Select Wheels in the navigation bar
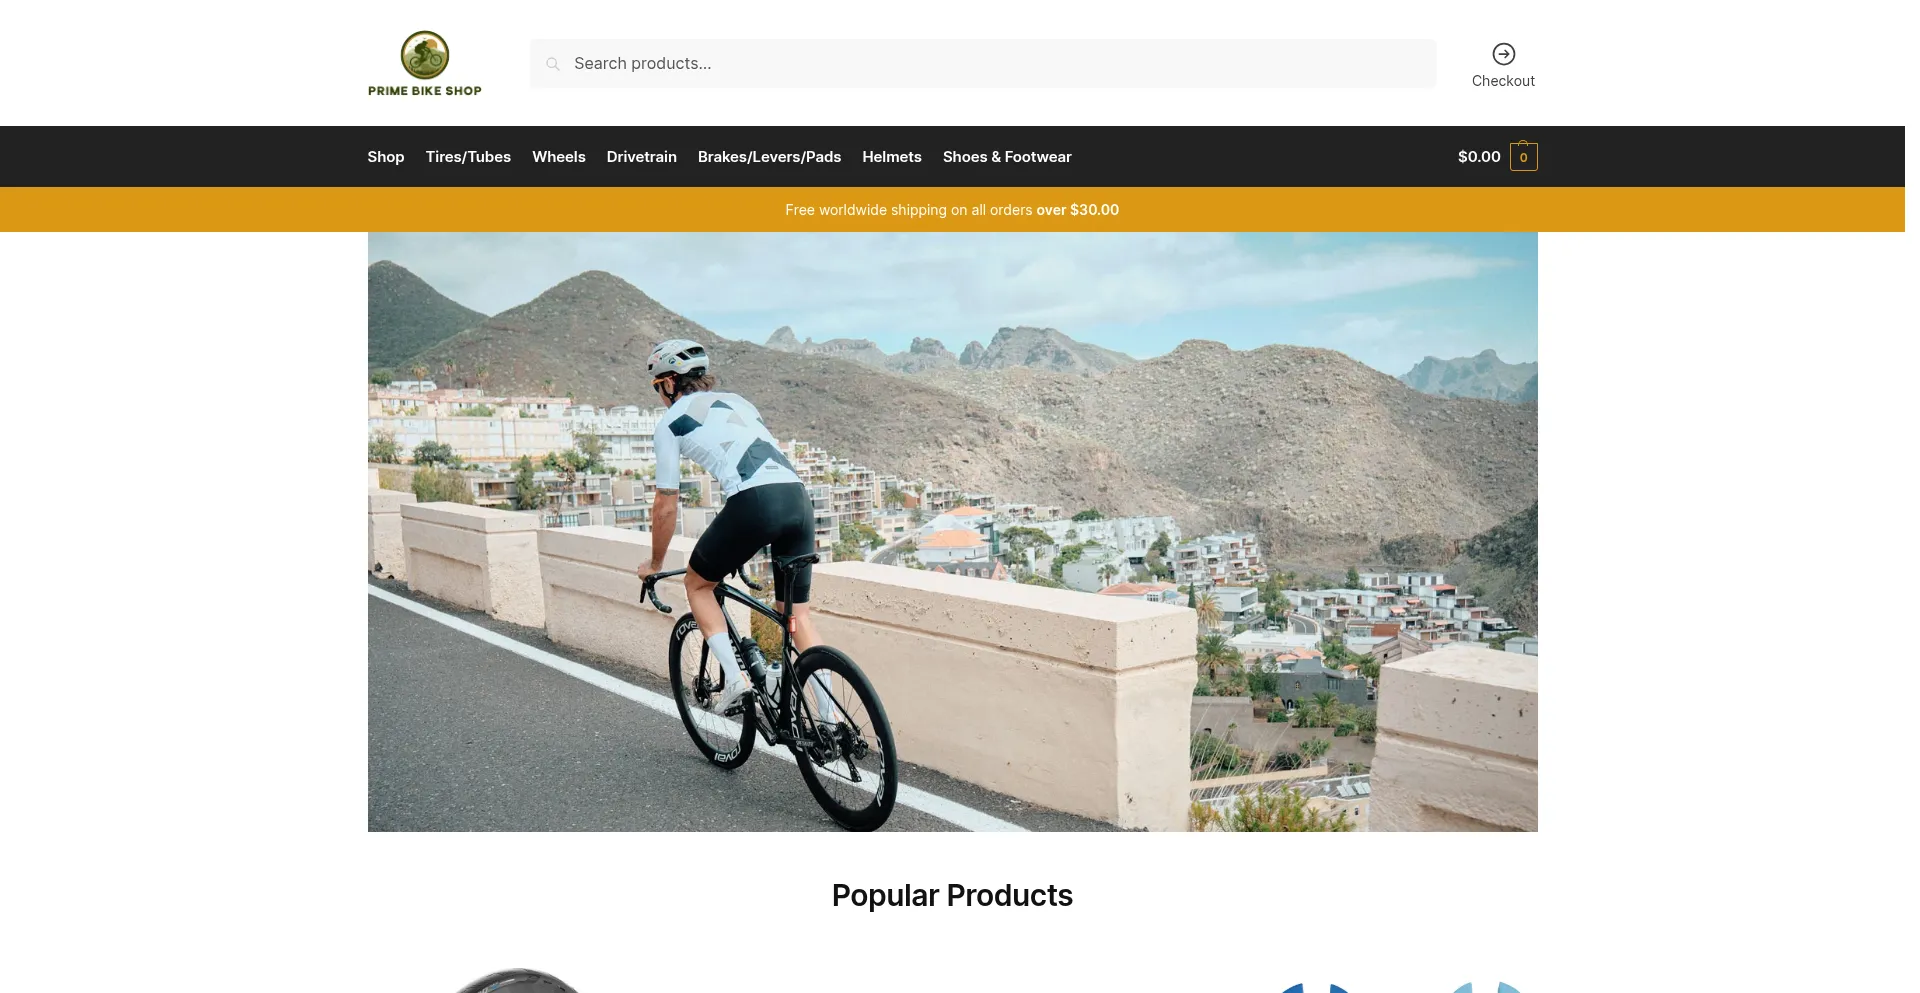1920x993 pixels. coord(558,157)
